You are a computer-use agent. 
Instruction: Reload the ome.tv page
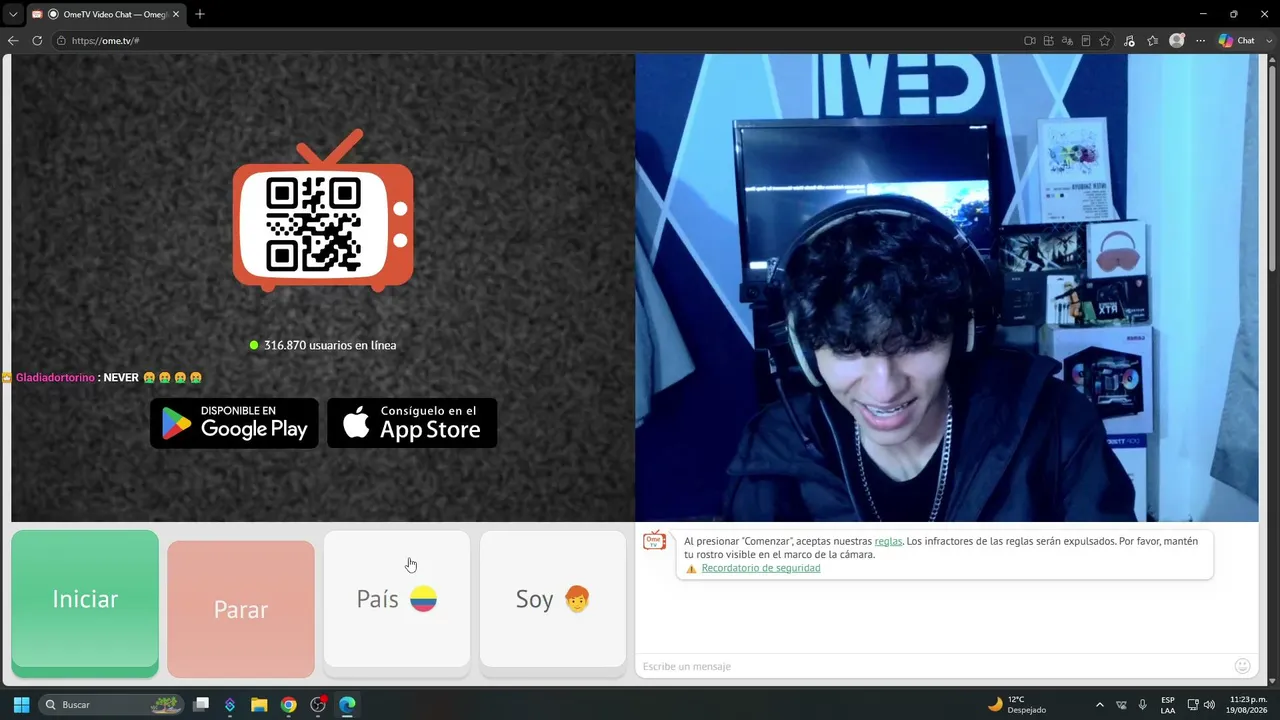tap(37, 41)
